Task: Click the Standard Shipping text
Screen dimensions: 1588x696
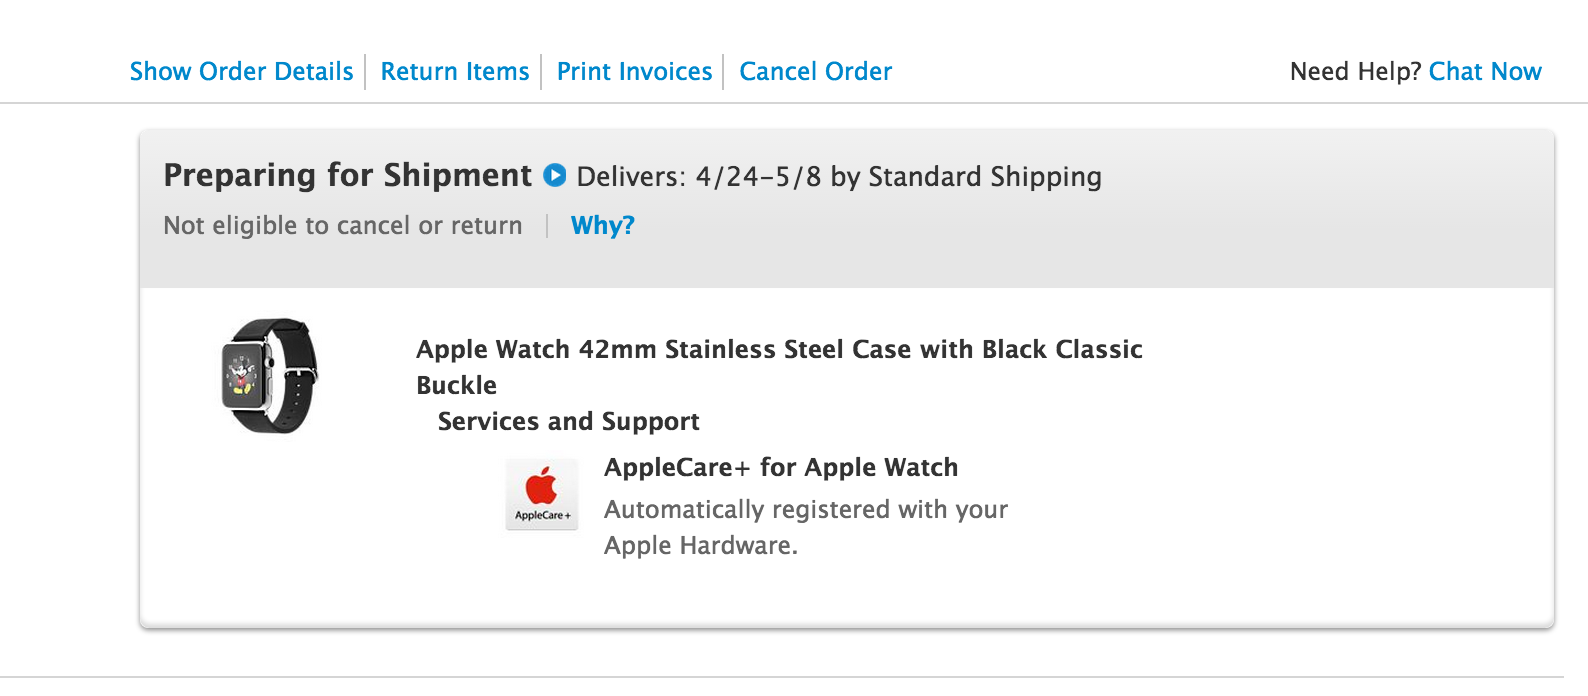Action: (984, 177)
